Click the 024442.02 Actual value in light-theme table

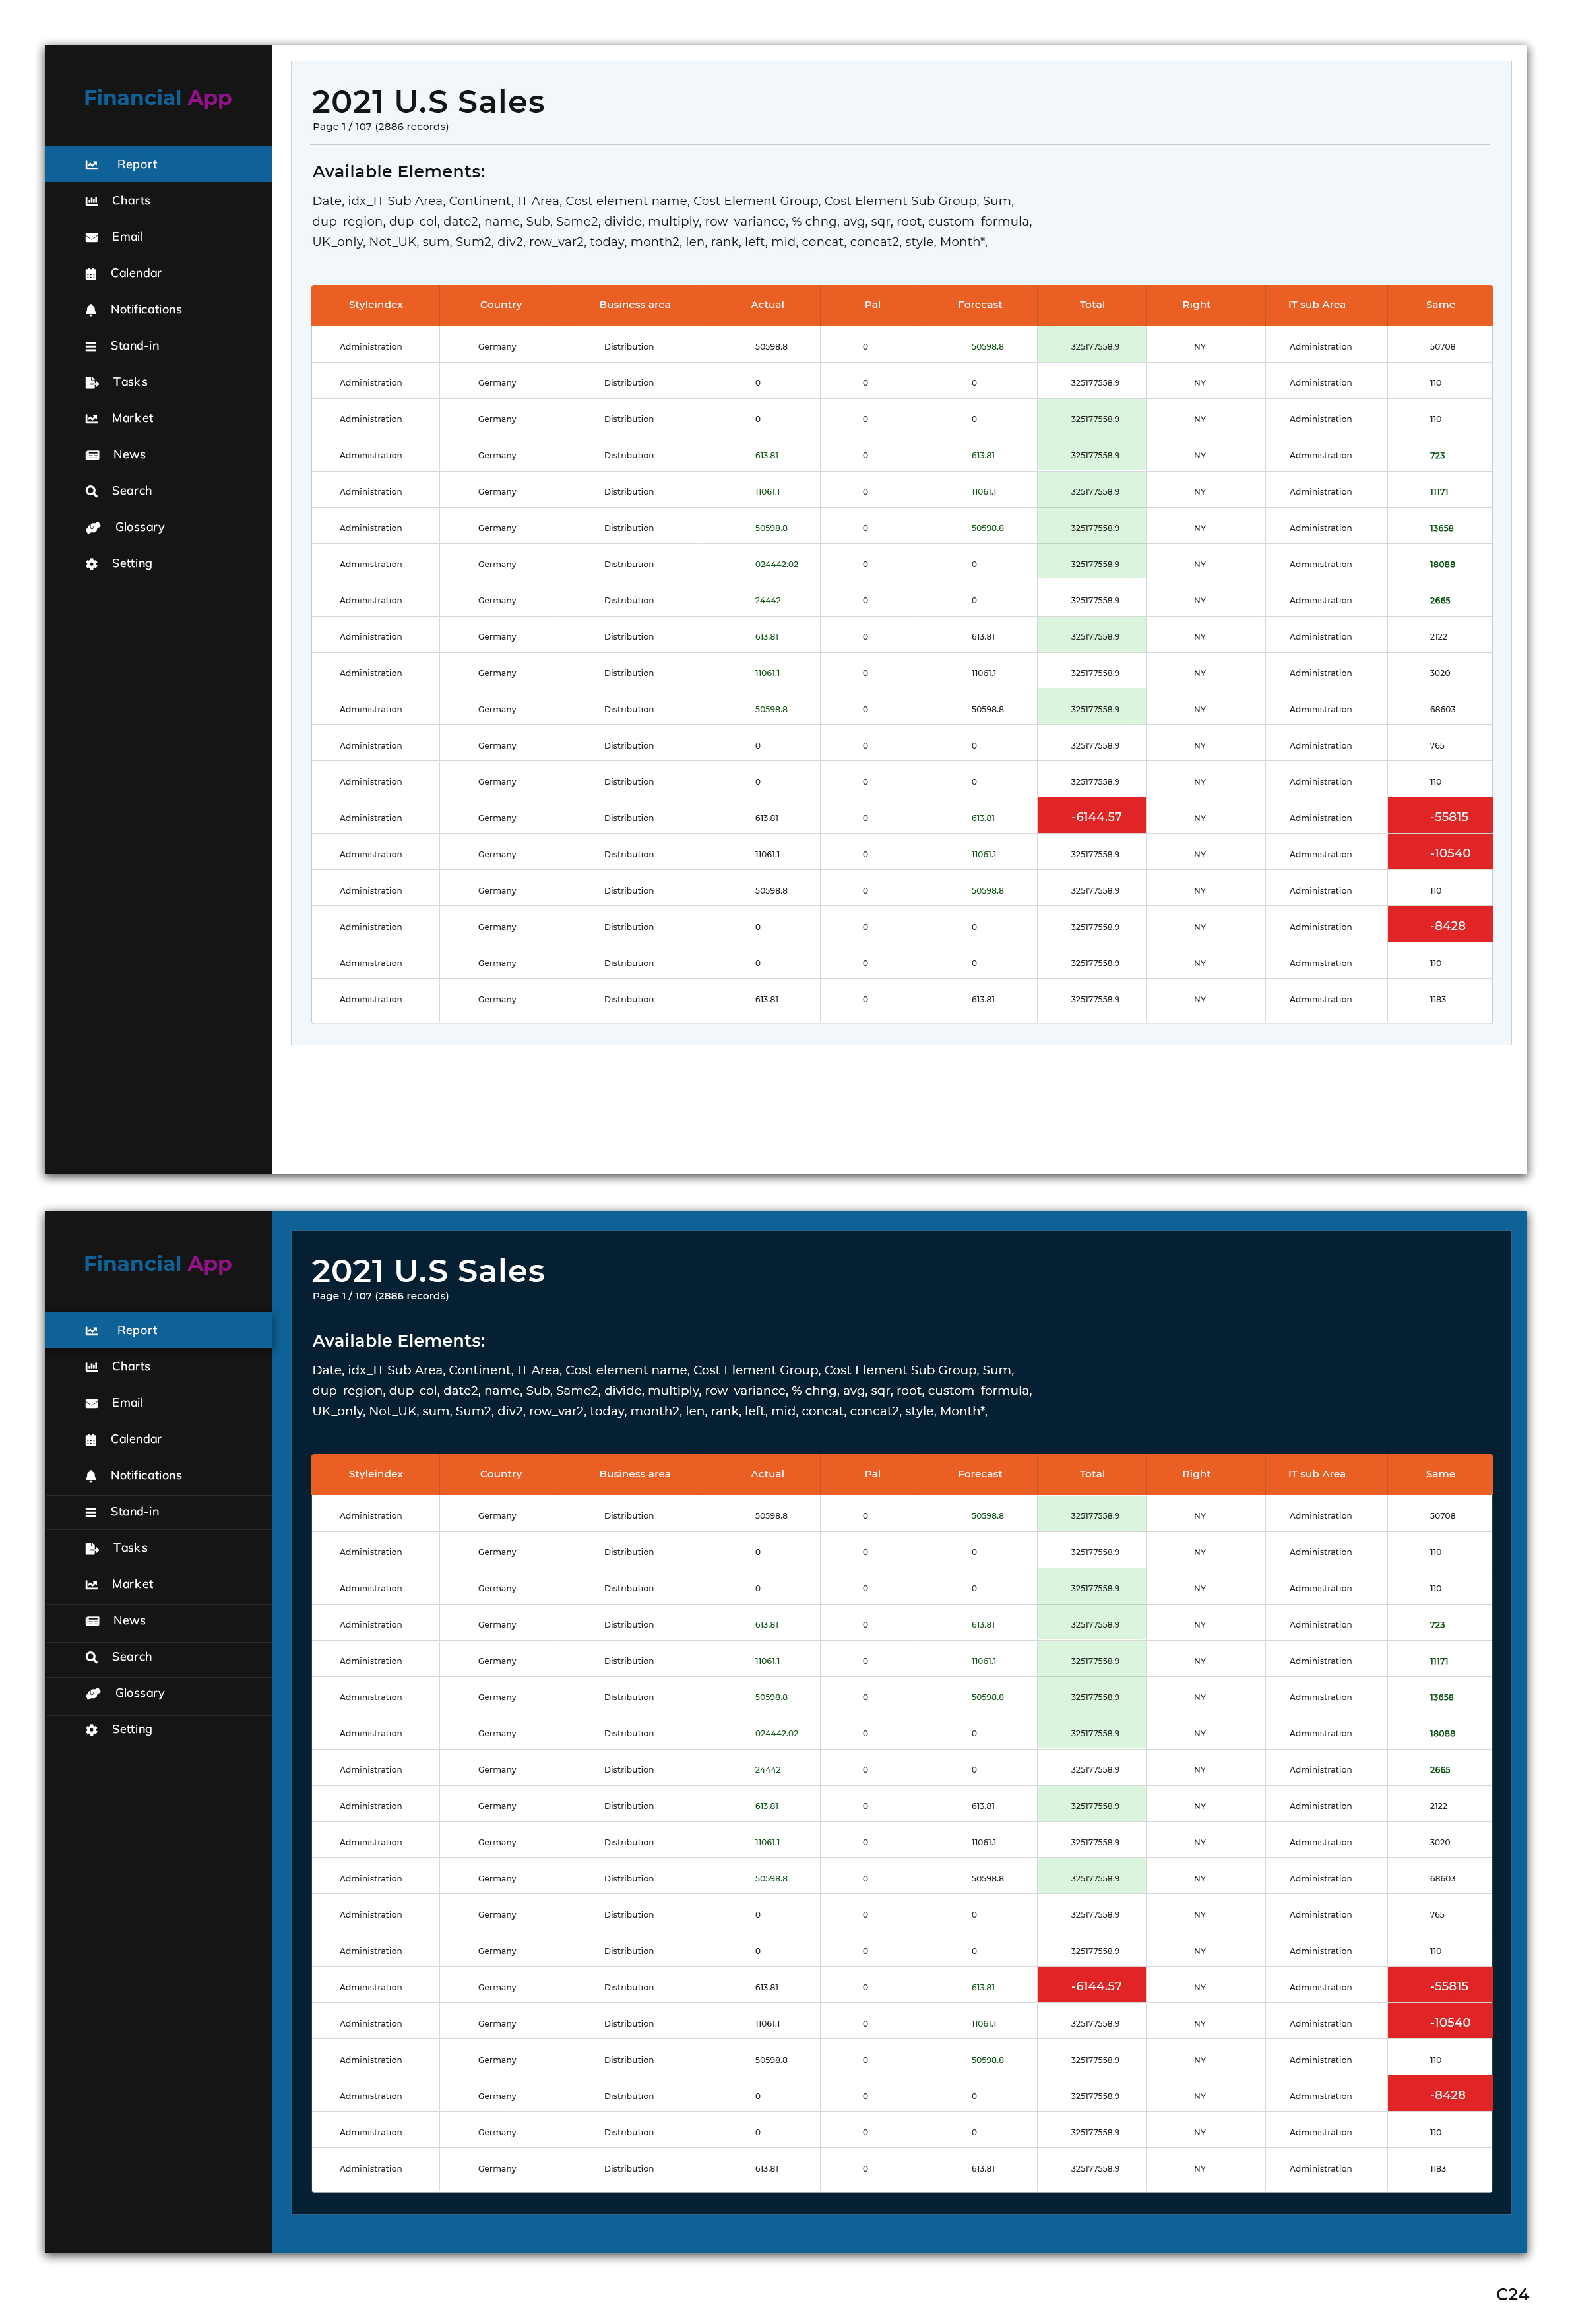776,564
